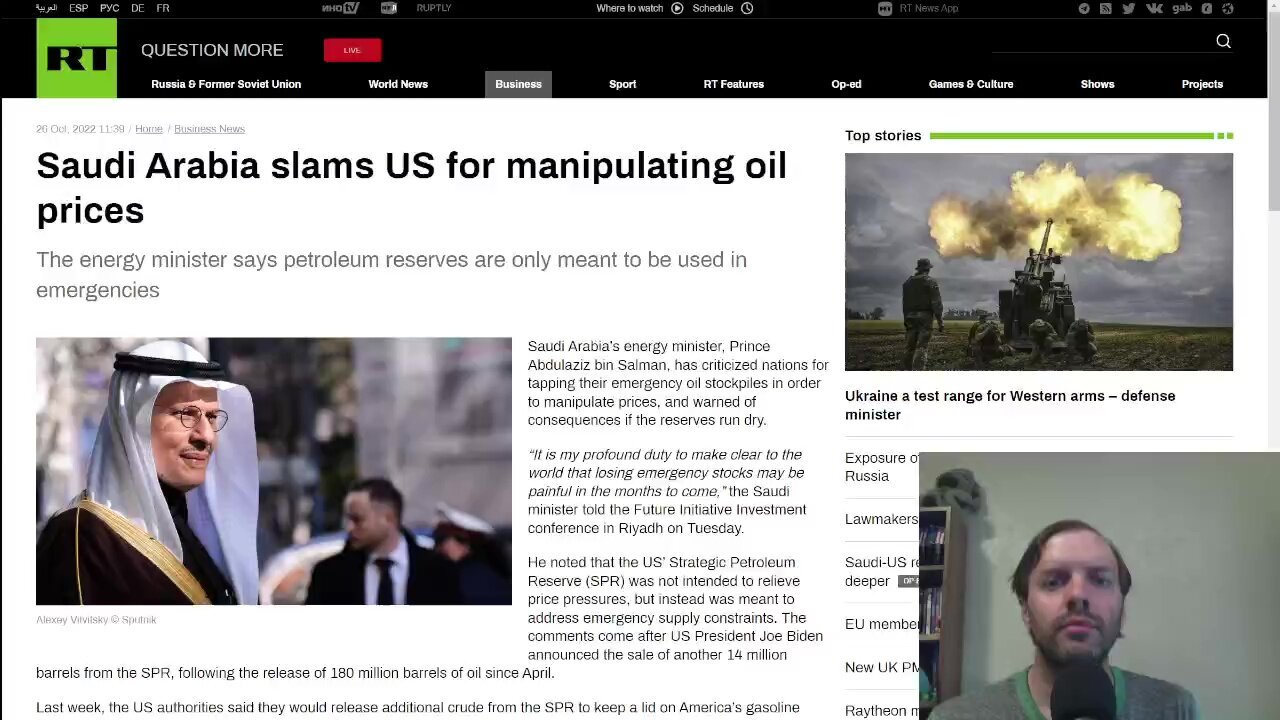The height and width of the screenshot is (720, 1280).
Task: Switch language to FR
Action: coord(163,8)
